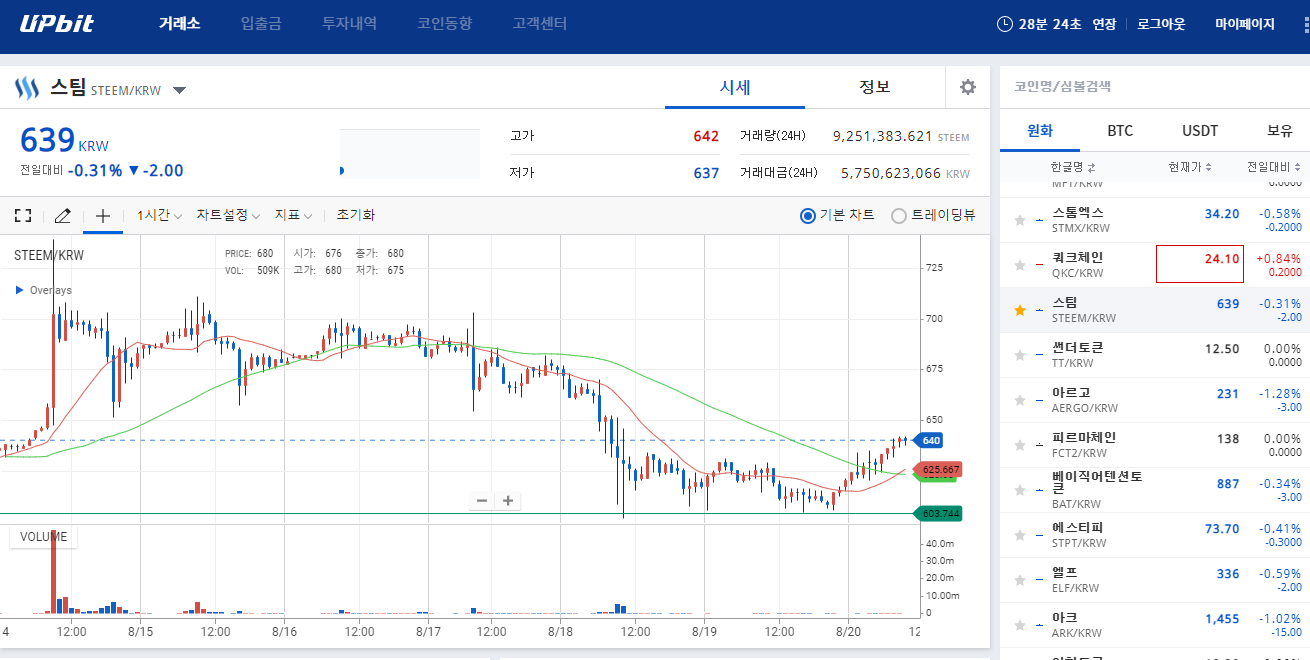
Task: Select the 트레이딩뷰 radio button
Action: coord(898,216)
